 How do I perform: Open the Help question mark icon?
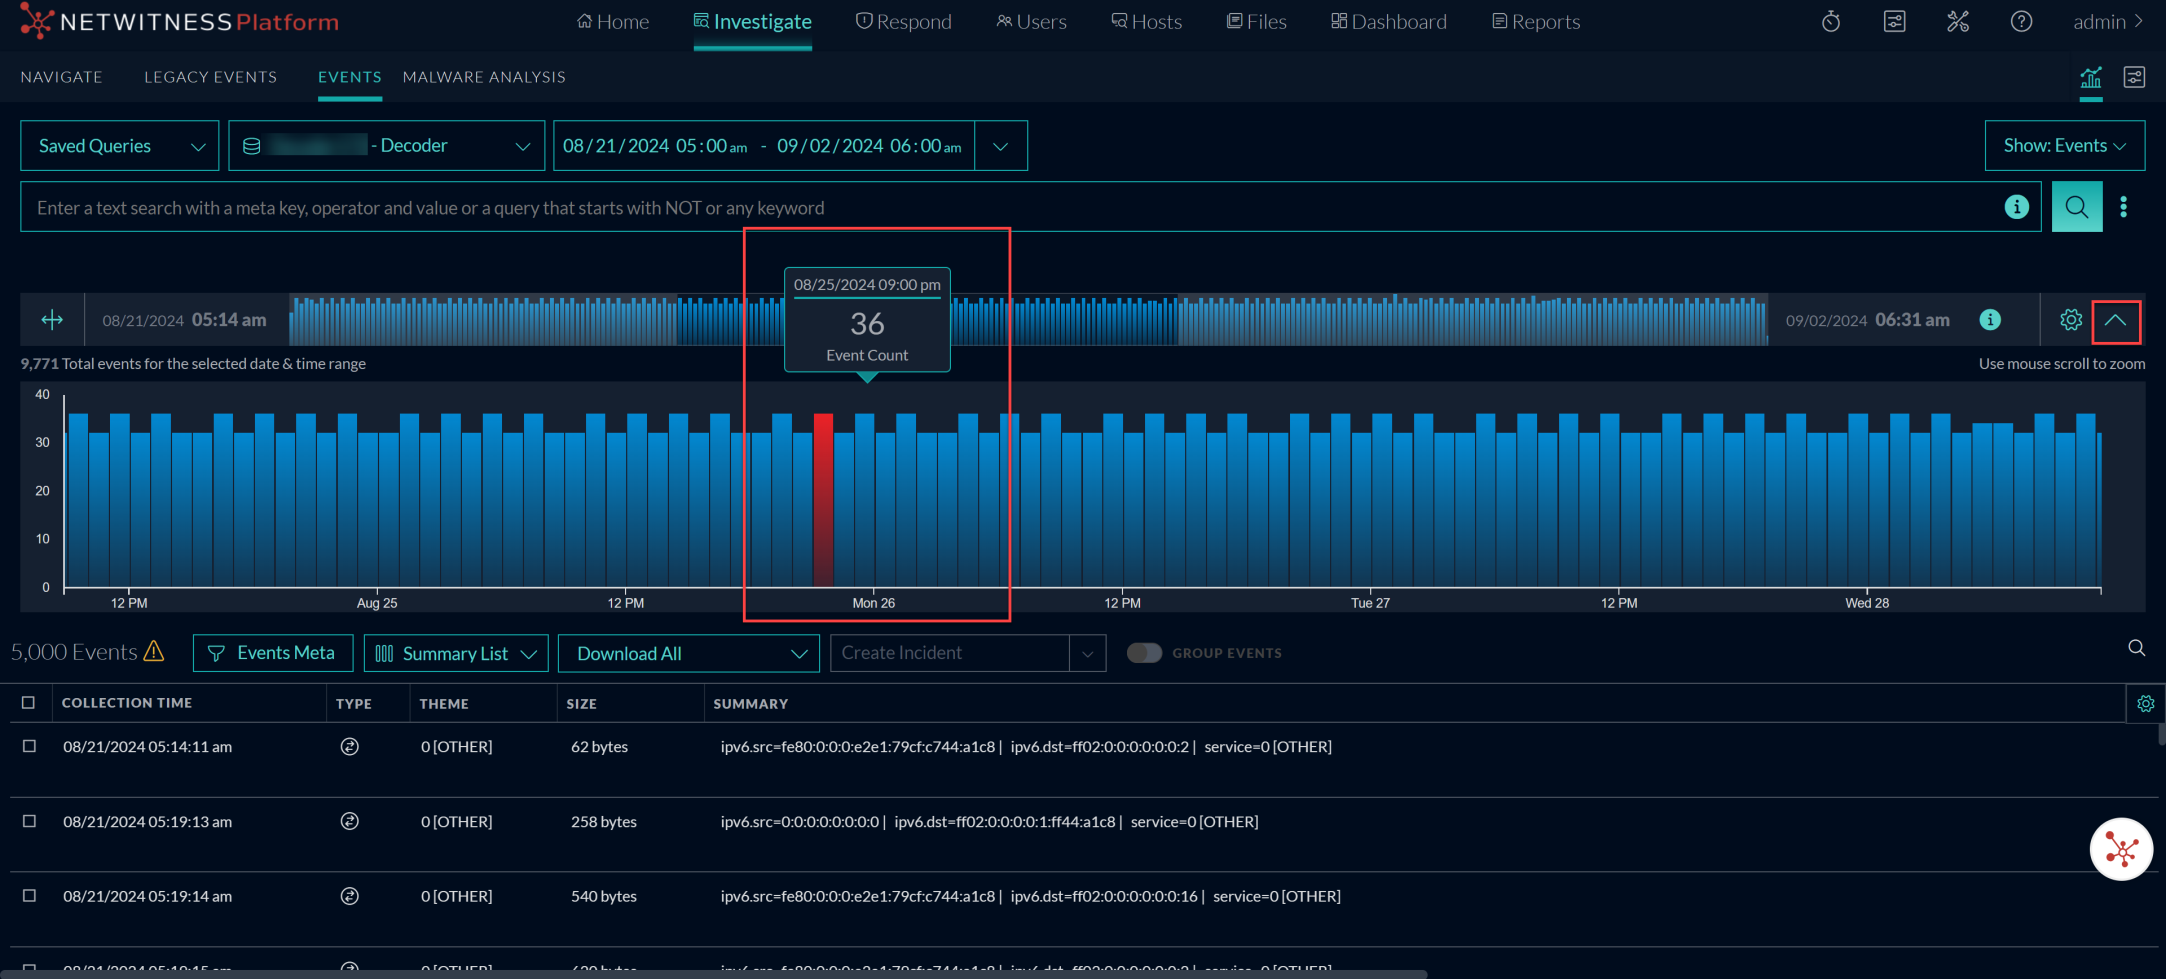(x=2021, y=21)
